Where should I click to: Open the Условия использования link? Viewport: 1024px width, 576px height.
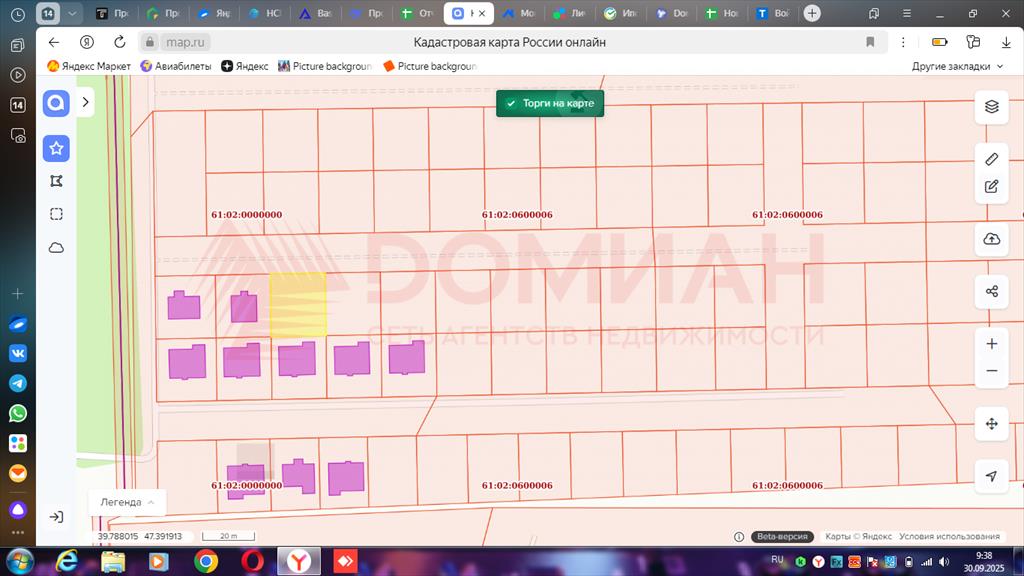tap(949, 537)
